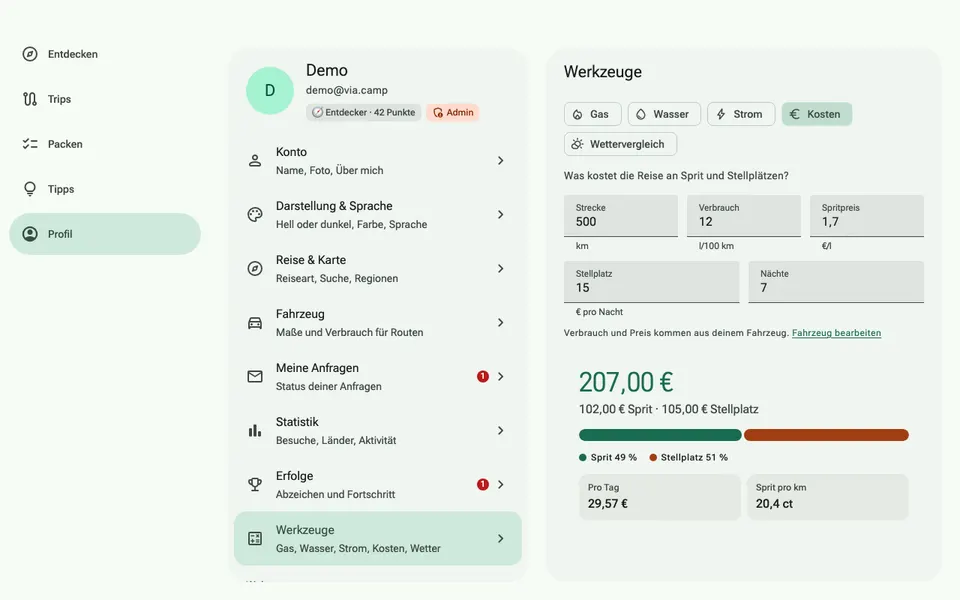This screenshot has height=600, width=960.
Task: Click the Sprit/Stellplatz cost share bar
Action: tap(743, 435)
